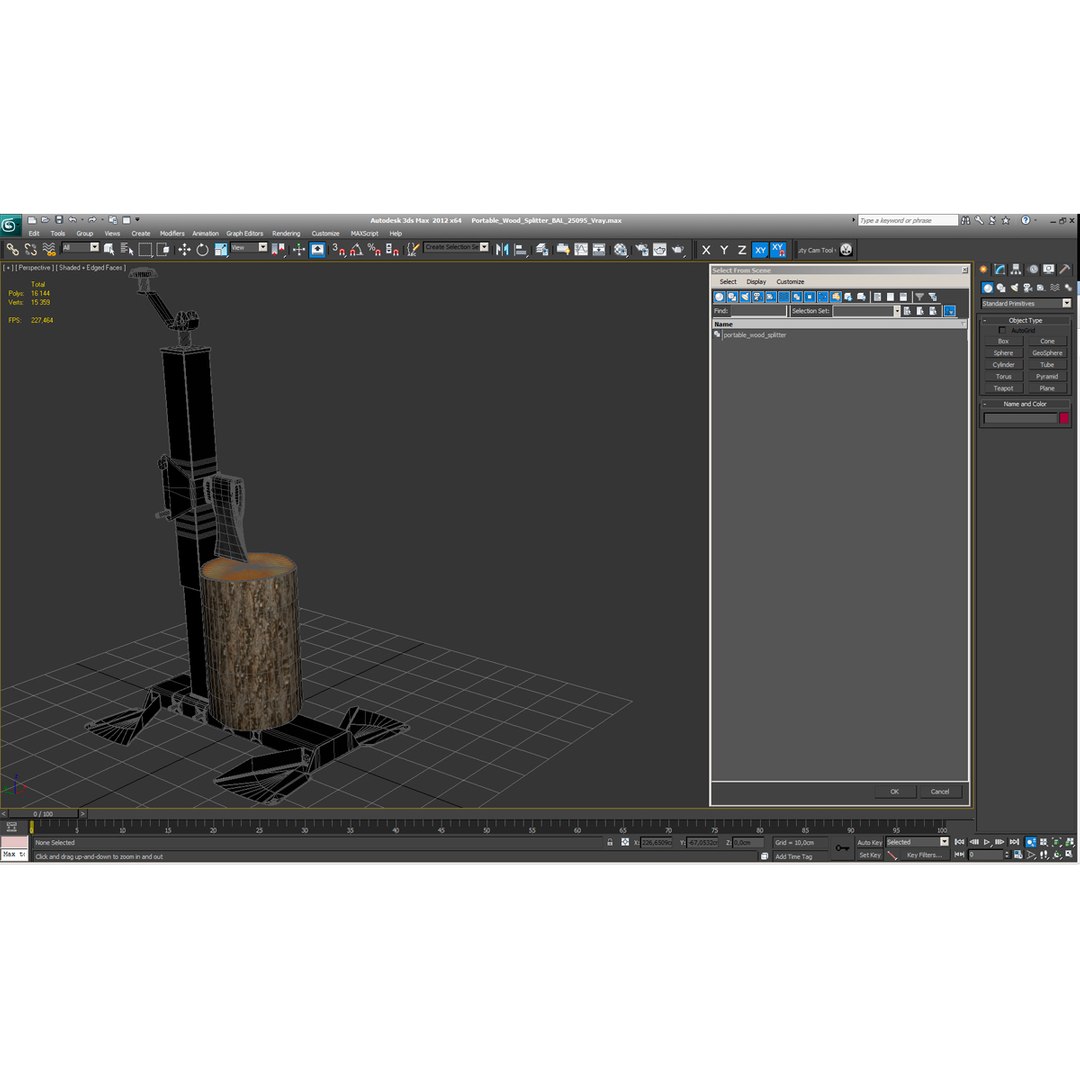The width and height of the screenshot is (1080, 1080).
Task: Toggle the 3D Snaps button
Action: [x=338, y=249]
